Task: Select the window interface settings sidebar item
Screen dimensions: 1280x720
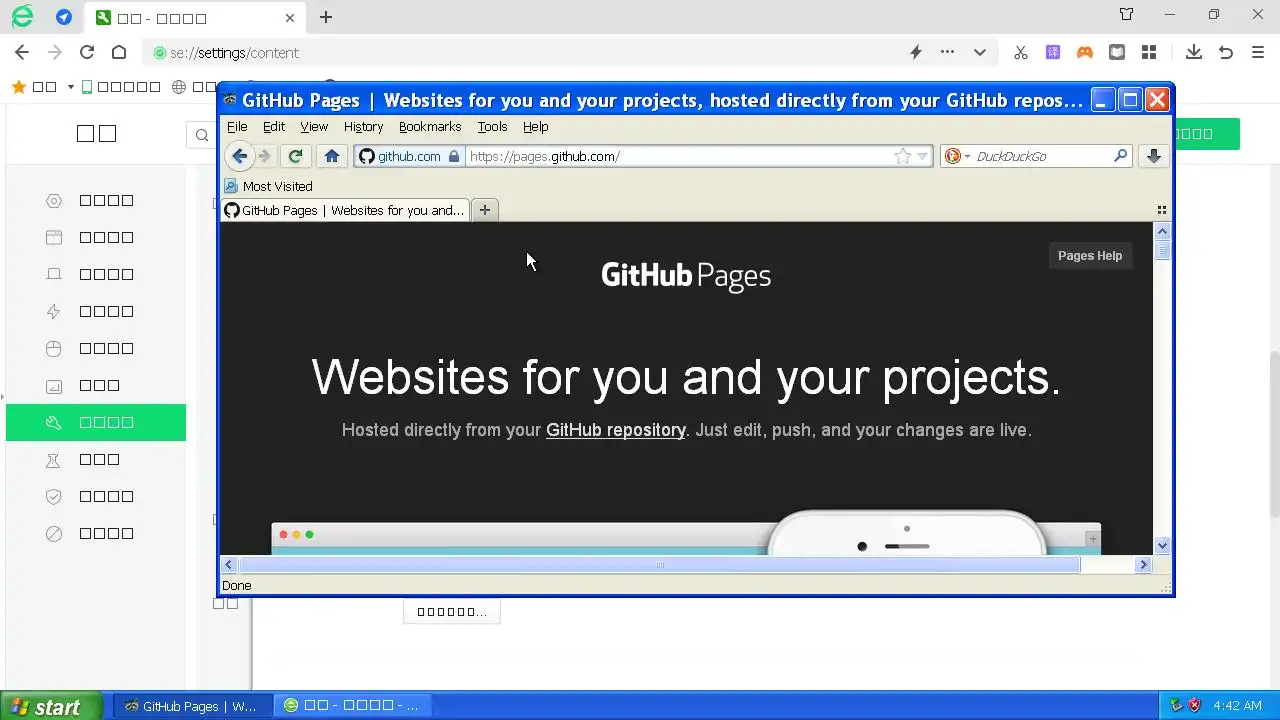Action: tap(96, 237)
